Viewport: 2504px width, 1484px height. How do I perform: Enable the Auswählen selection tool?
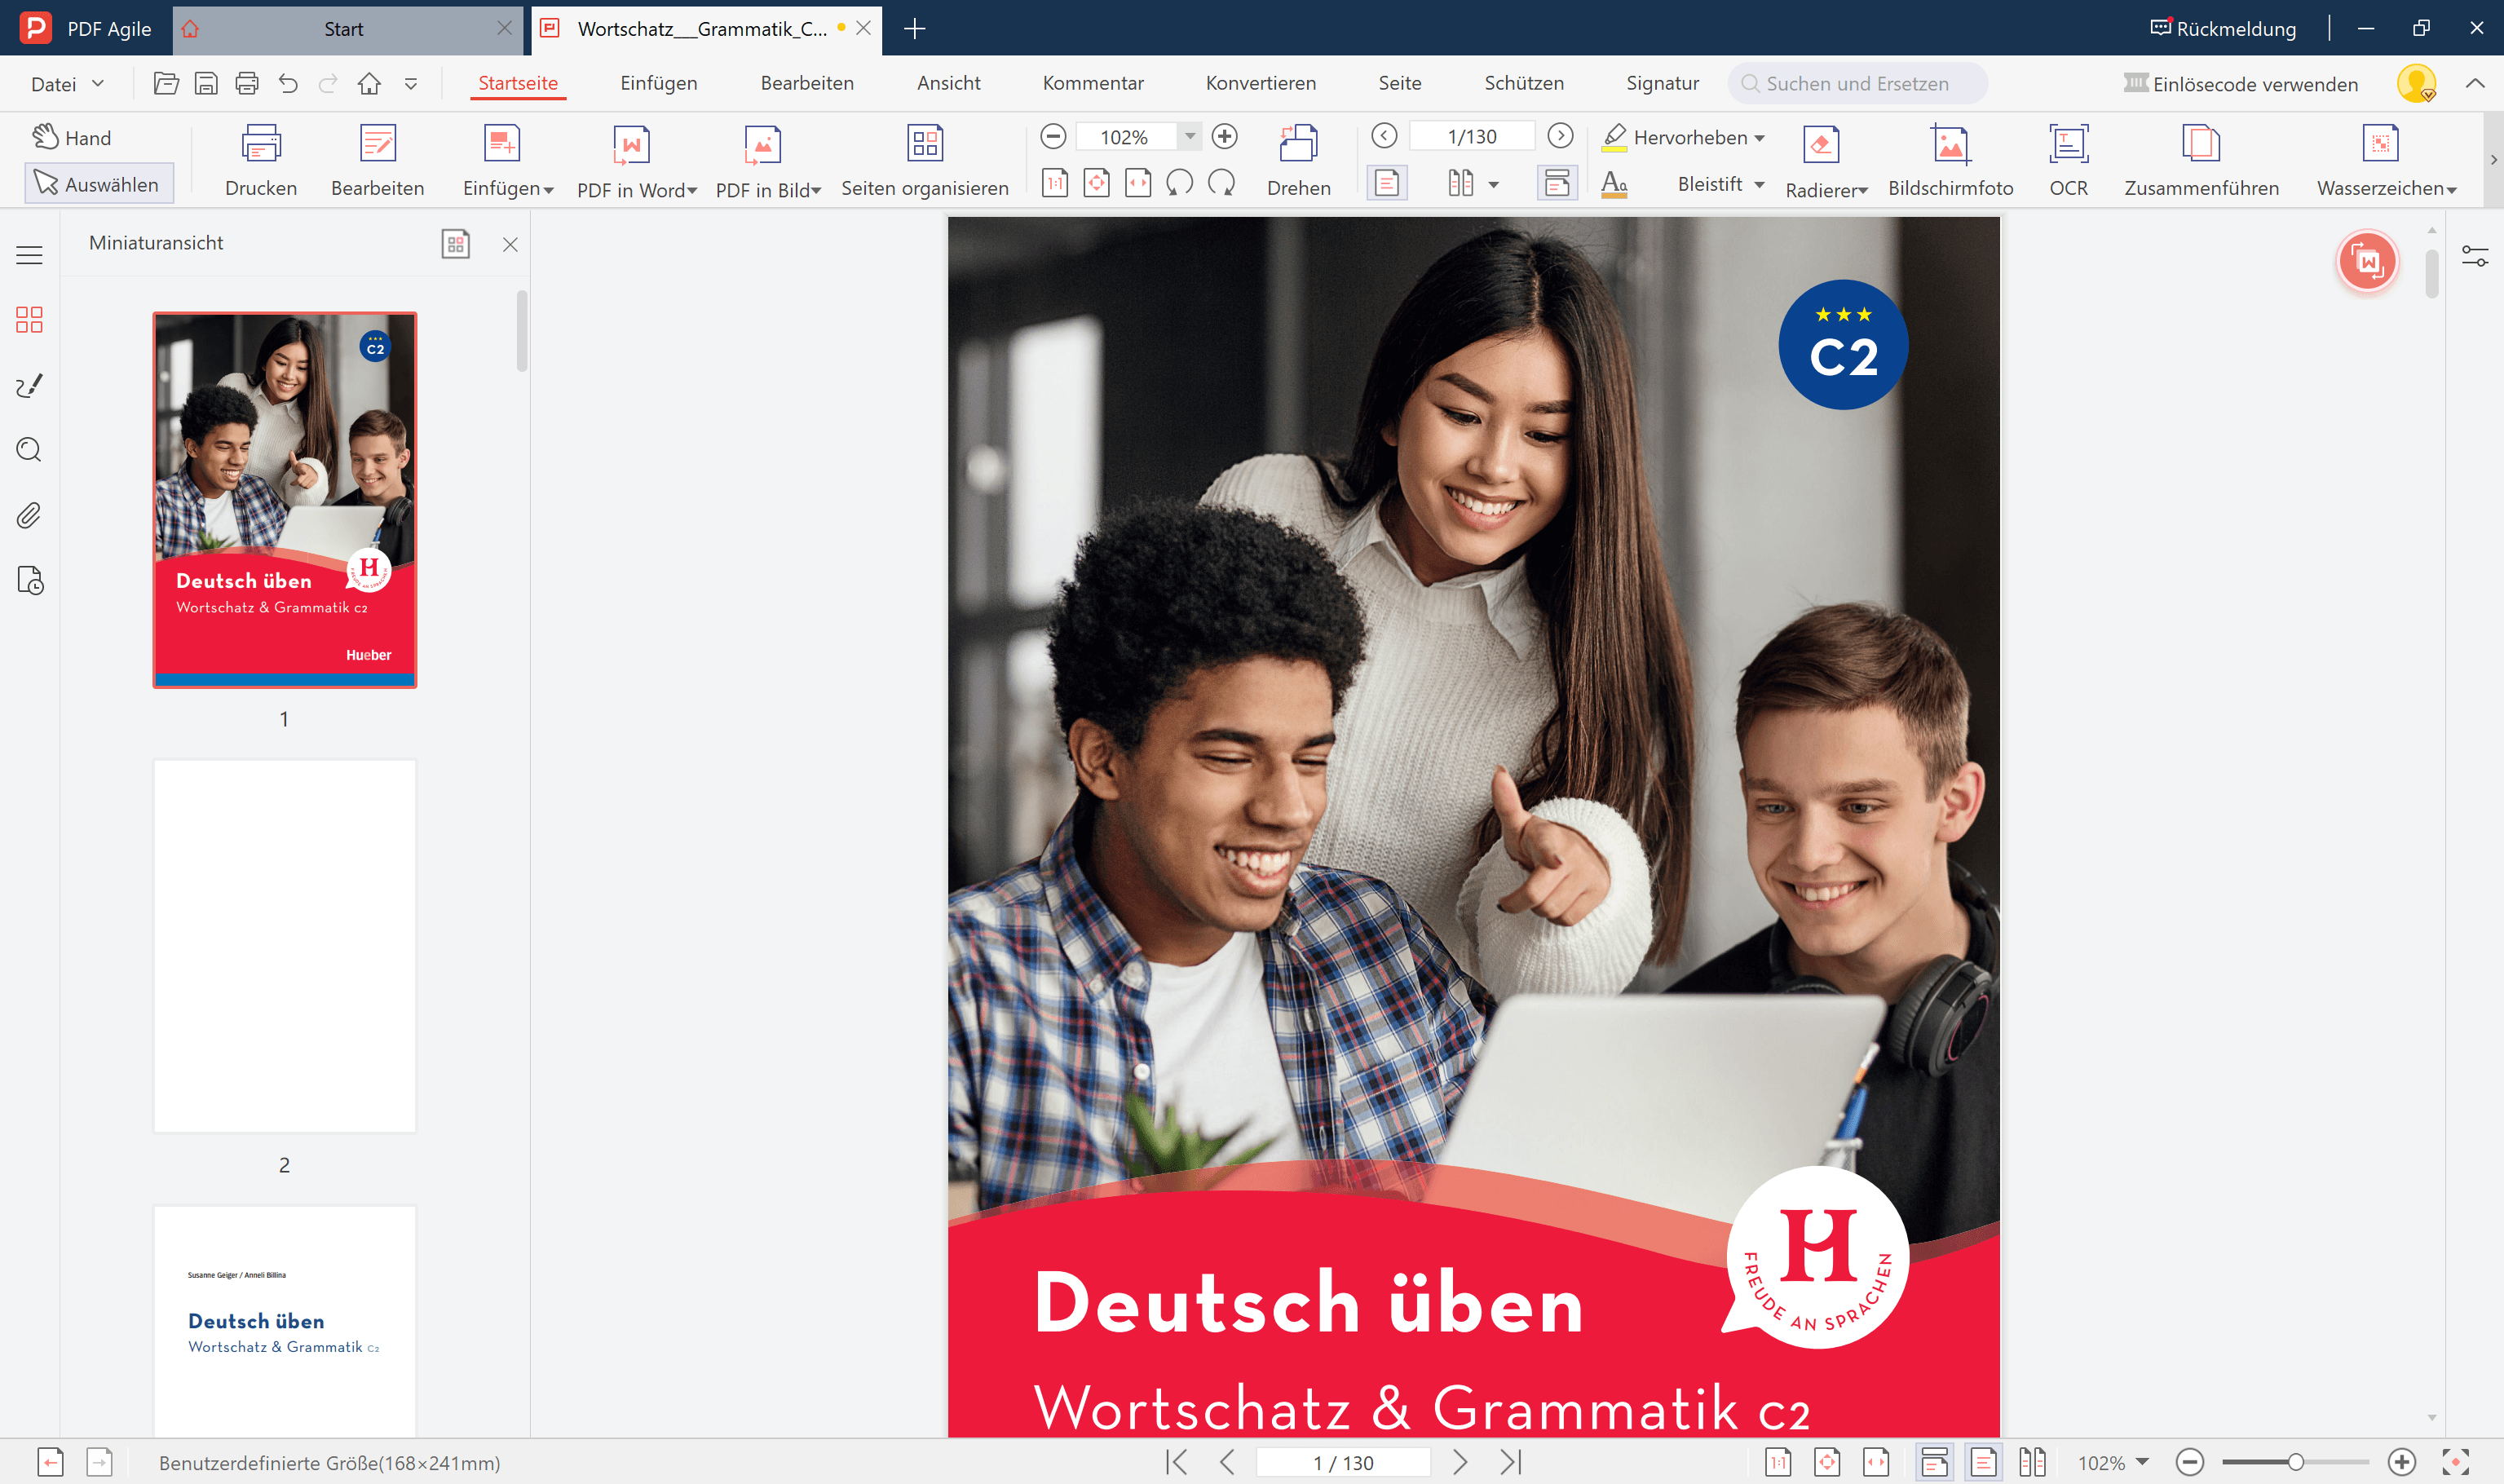click(98, 184)
